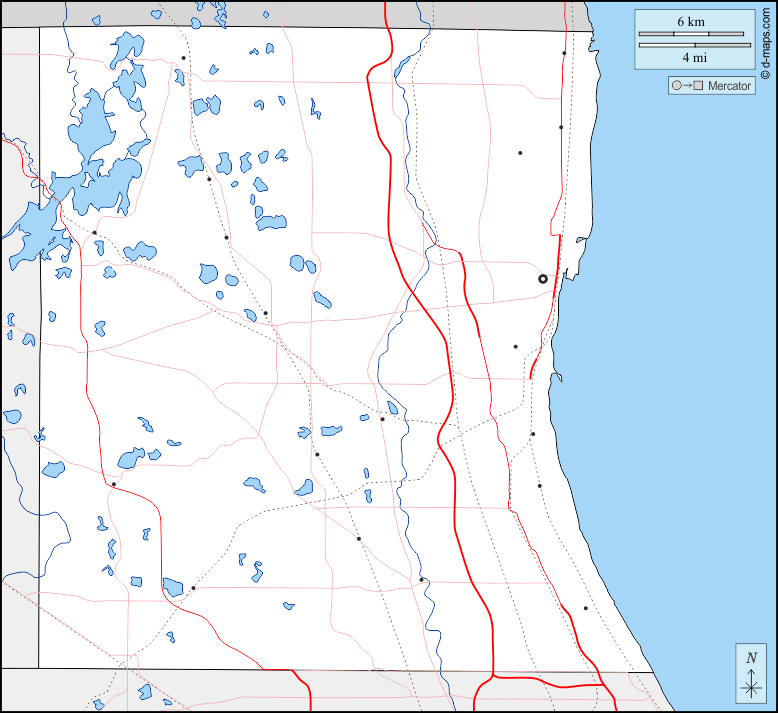
Task: Open the d-maps.com copyright link
Action: tap(765, 45)
